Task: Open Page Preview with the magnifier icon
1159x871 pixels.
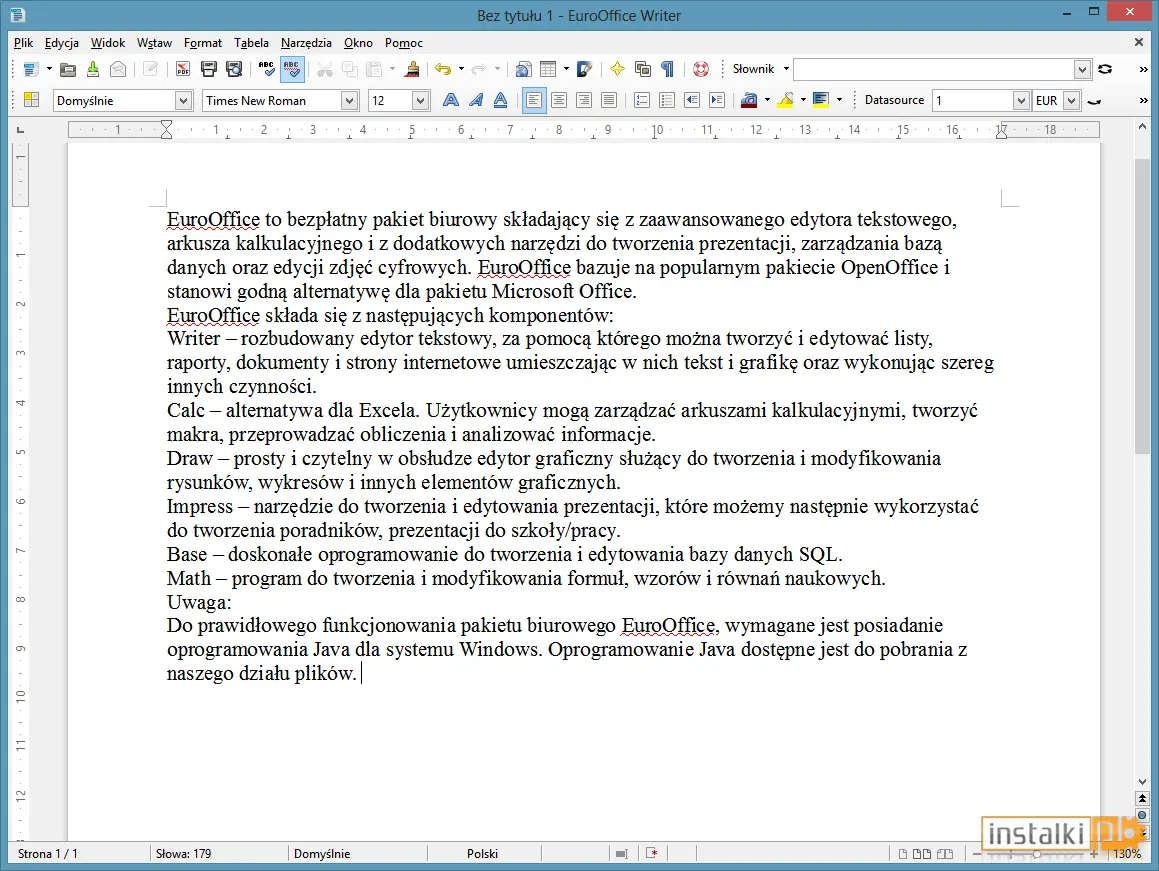Action: tap(234, 69)
